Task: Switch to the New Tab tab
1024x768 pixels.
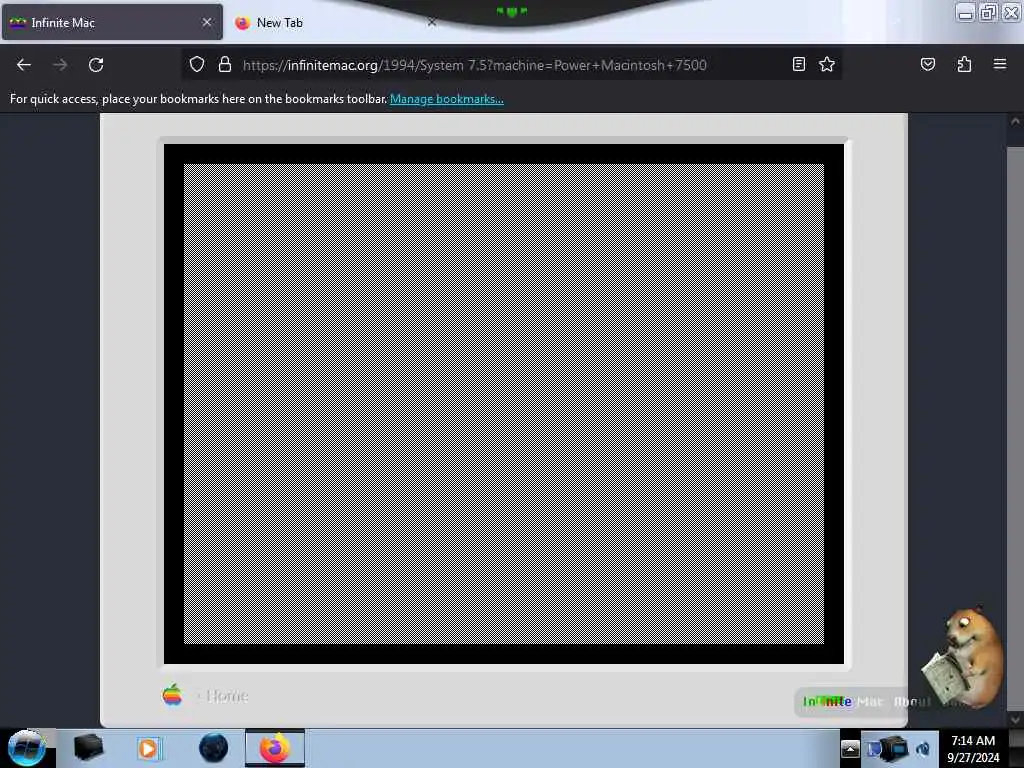Action: coord(336,22)
